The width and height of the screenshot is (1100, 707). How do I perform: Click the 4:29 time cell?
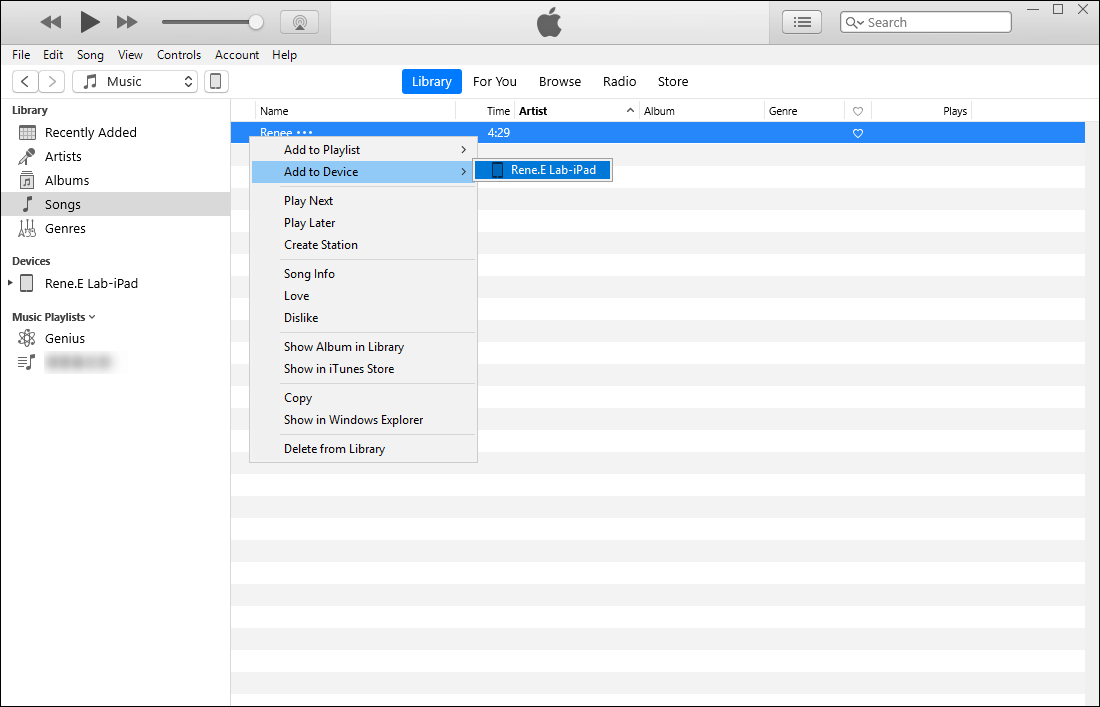point(498,133)
